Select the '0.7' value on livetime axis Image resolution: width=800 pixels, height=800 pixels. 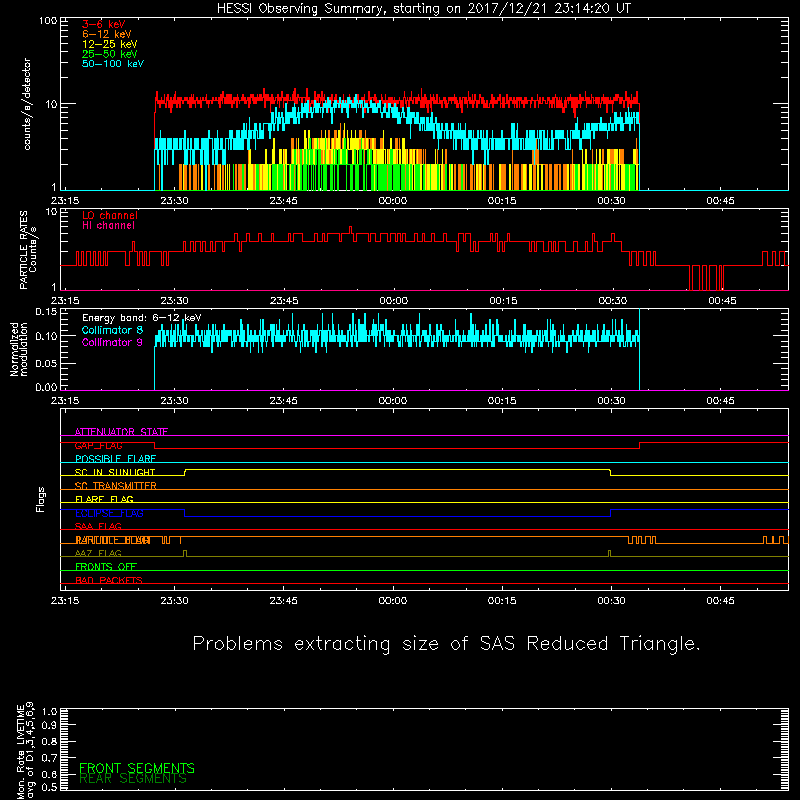tap(49, 758)
